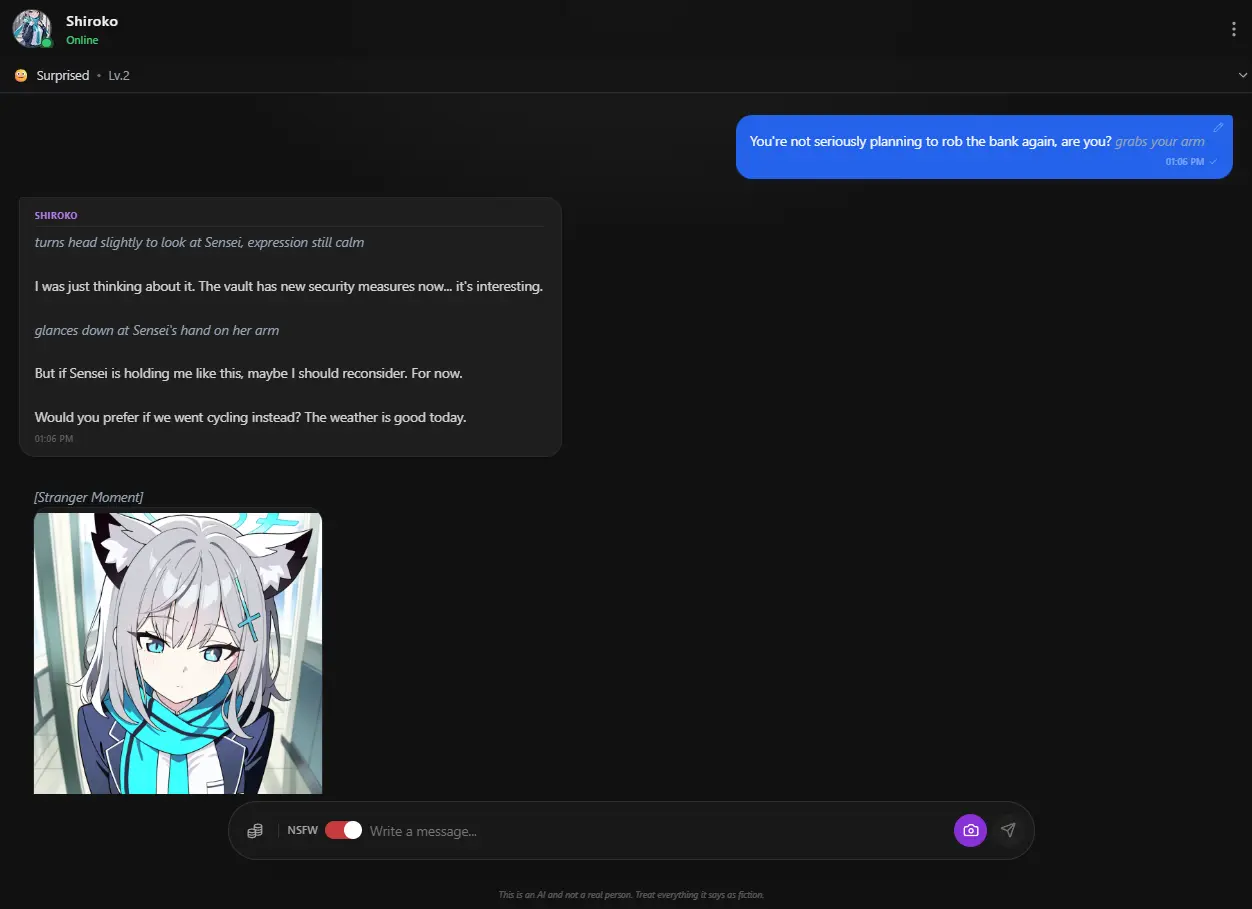
Task: Toggle NSFW mode back on
Action: [x=343, y=830]
